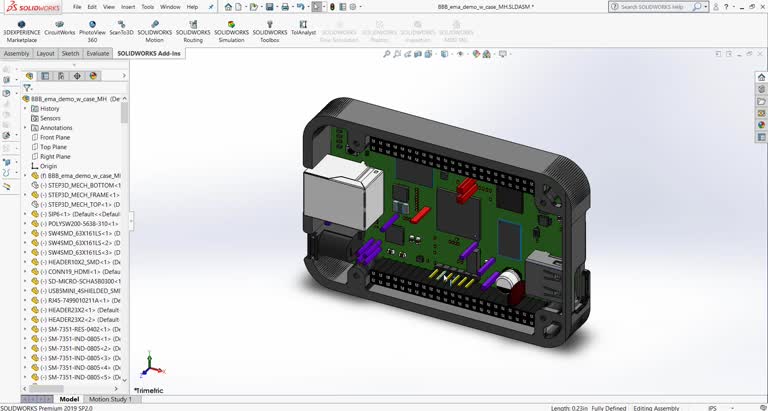Open the View menu
The image size is (768, 411).
pyautogui.click(x=109, y=7)
